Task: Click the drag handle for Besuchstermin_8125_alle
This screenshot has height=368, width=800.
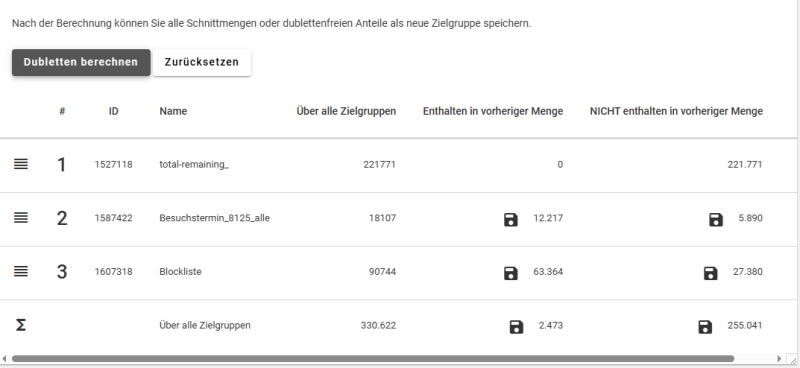Action: (21, 218)
